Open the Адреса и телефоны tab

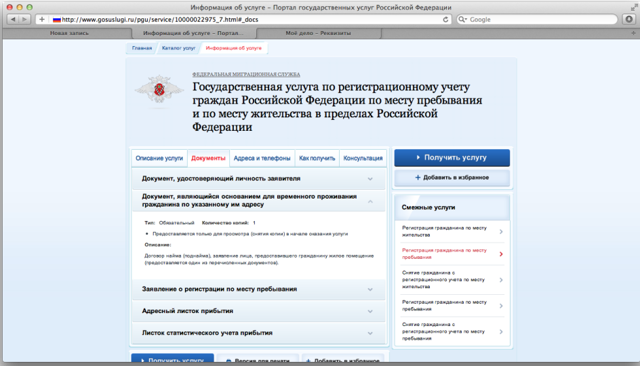(262, 158)
